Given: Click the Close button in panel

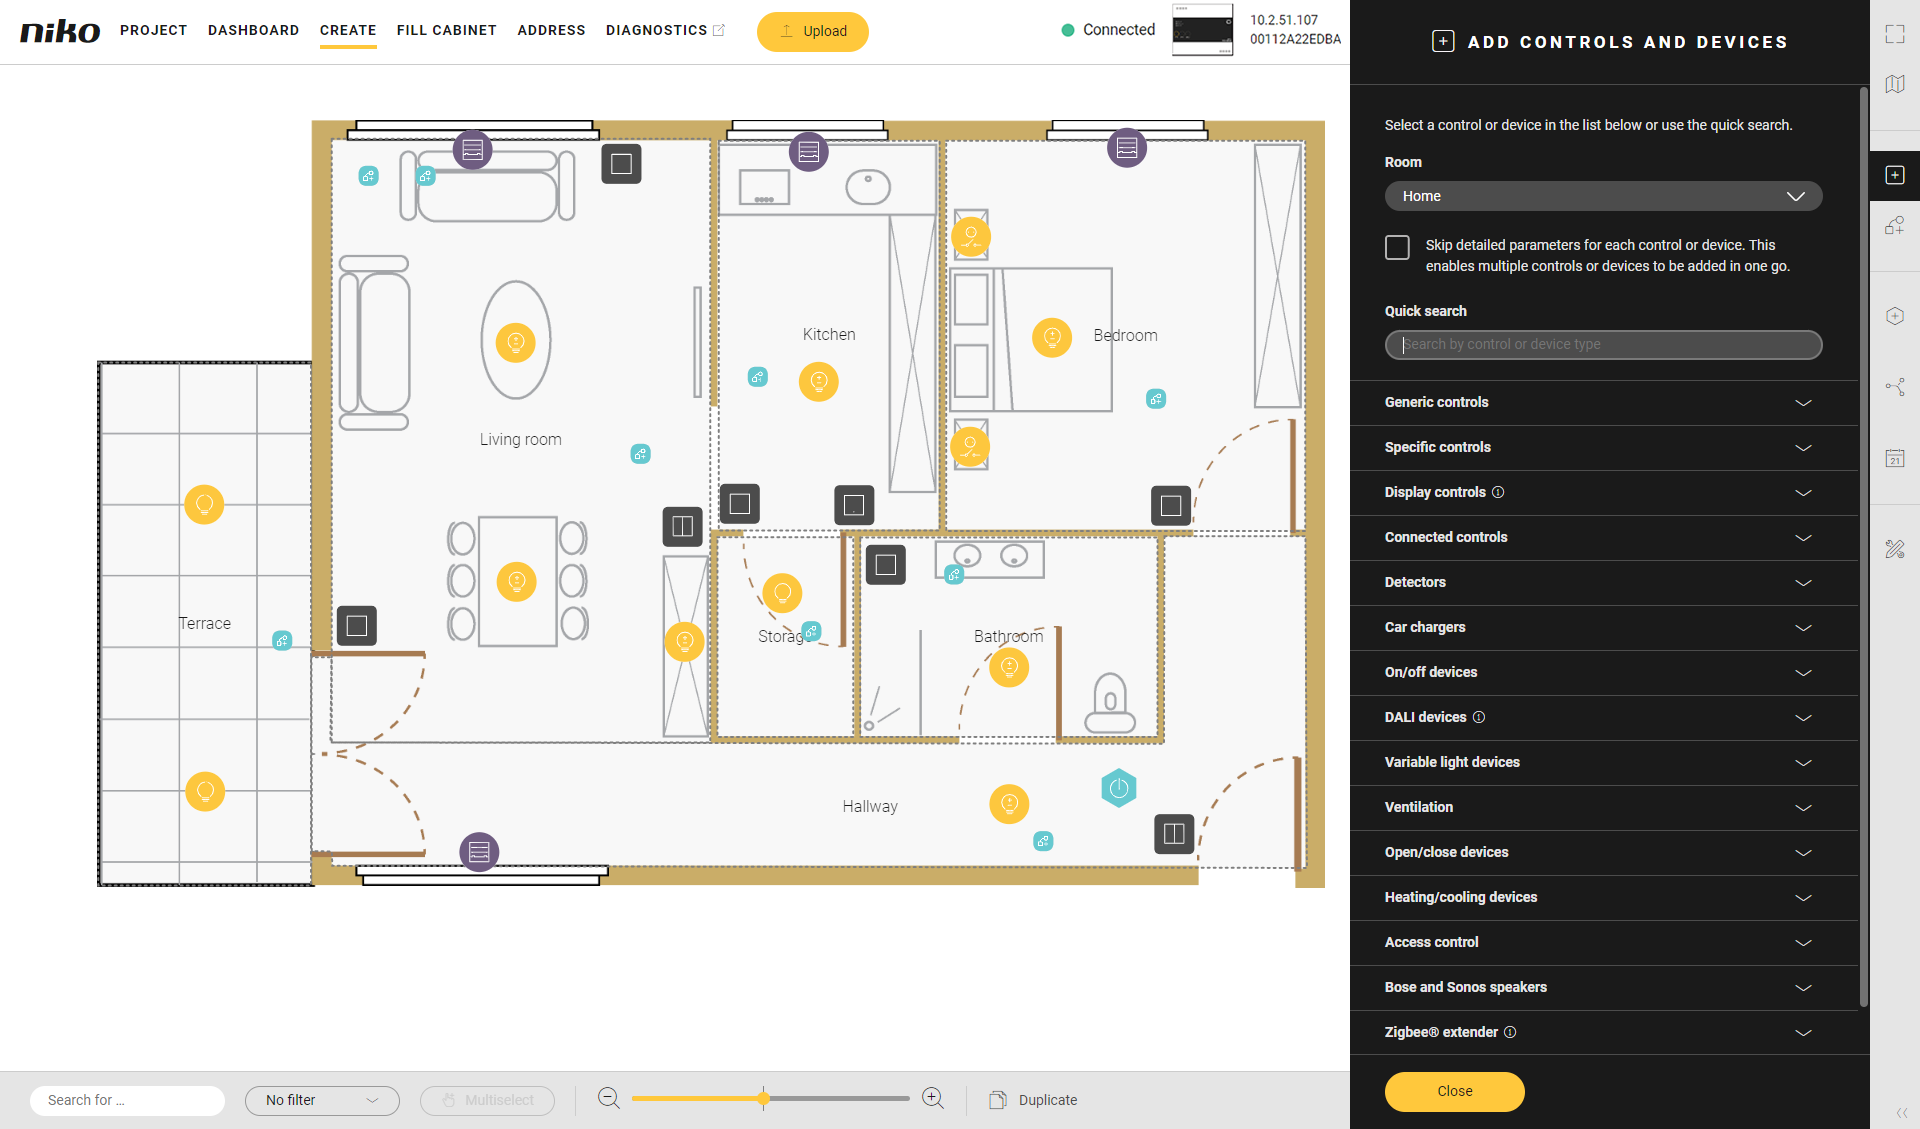Looking at the screenshot, I should 1454,1091.
